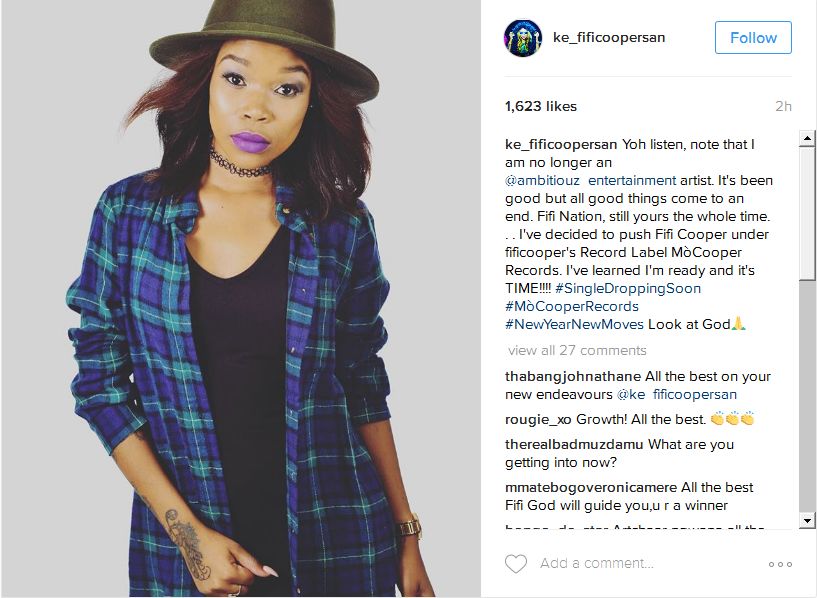Open the #MòCooperRecords hashtag
817x598 pixels.
572,306
